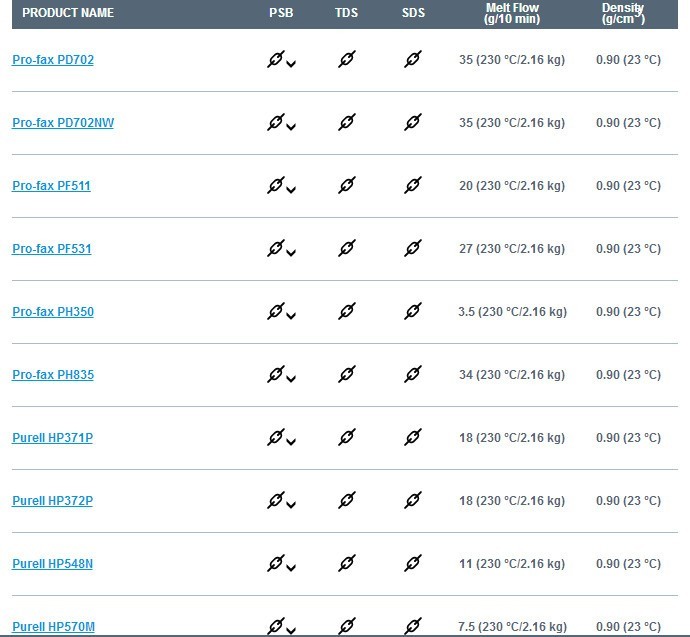Open the SDS link icon for Purell HP371P

click(413, 437)
